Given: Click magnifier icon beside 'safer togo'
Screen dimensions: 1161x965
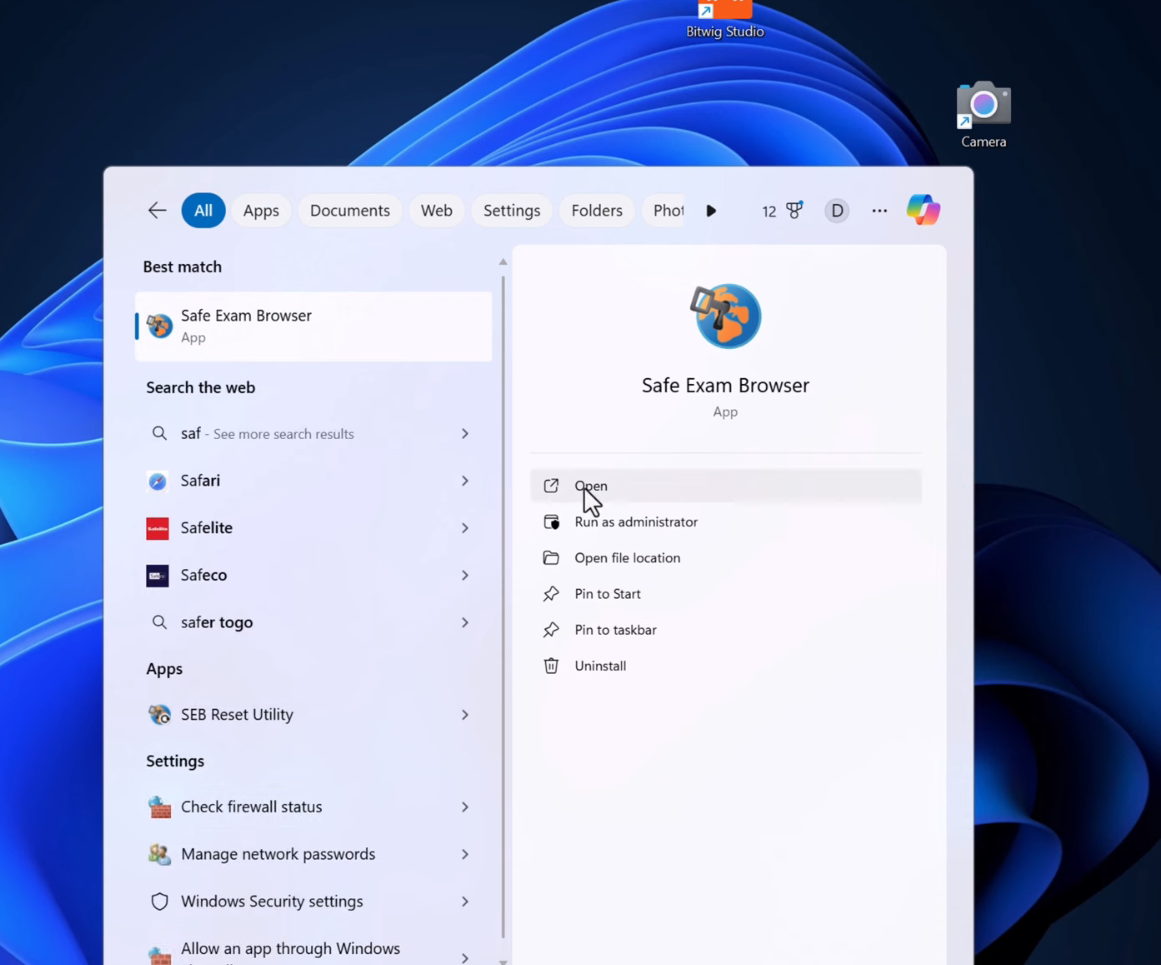Looking at the screenshot, I should (159, 622).
